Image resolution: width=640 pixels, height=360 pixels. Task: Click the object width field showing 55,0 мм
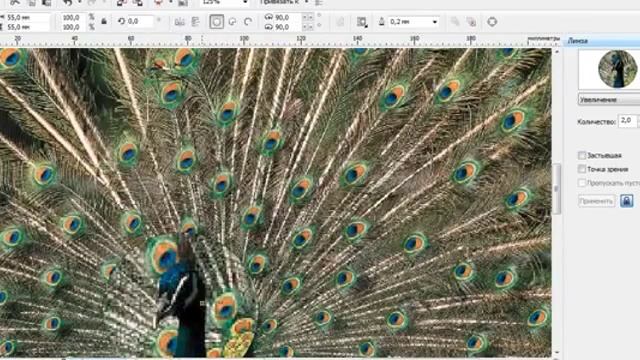27,18
